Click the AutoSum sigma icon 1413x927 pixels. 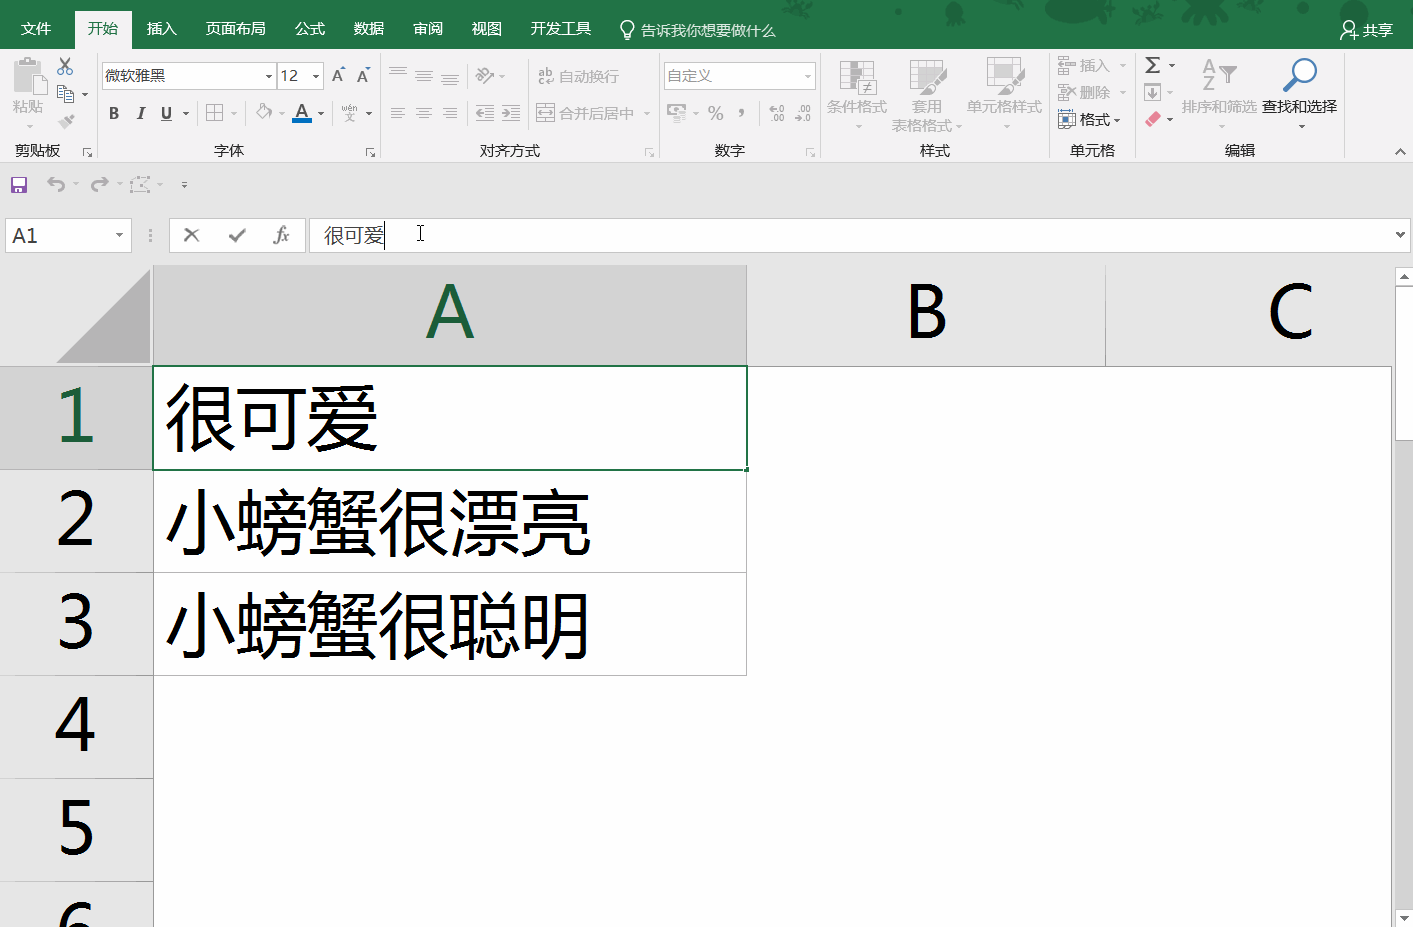[x=1153, y=66]
